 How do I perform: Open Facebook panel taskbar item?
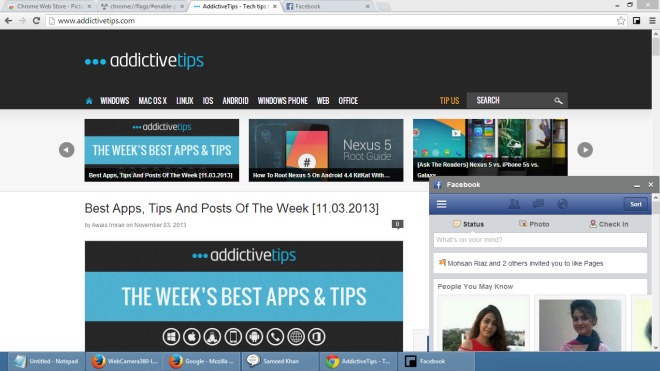[436, 361]
